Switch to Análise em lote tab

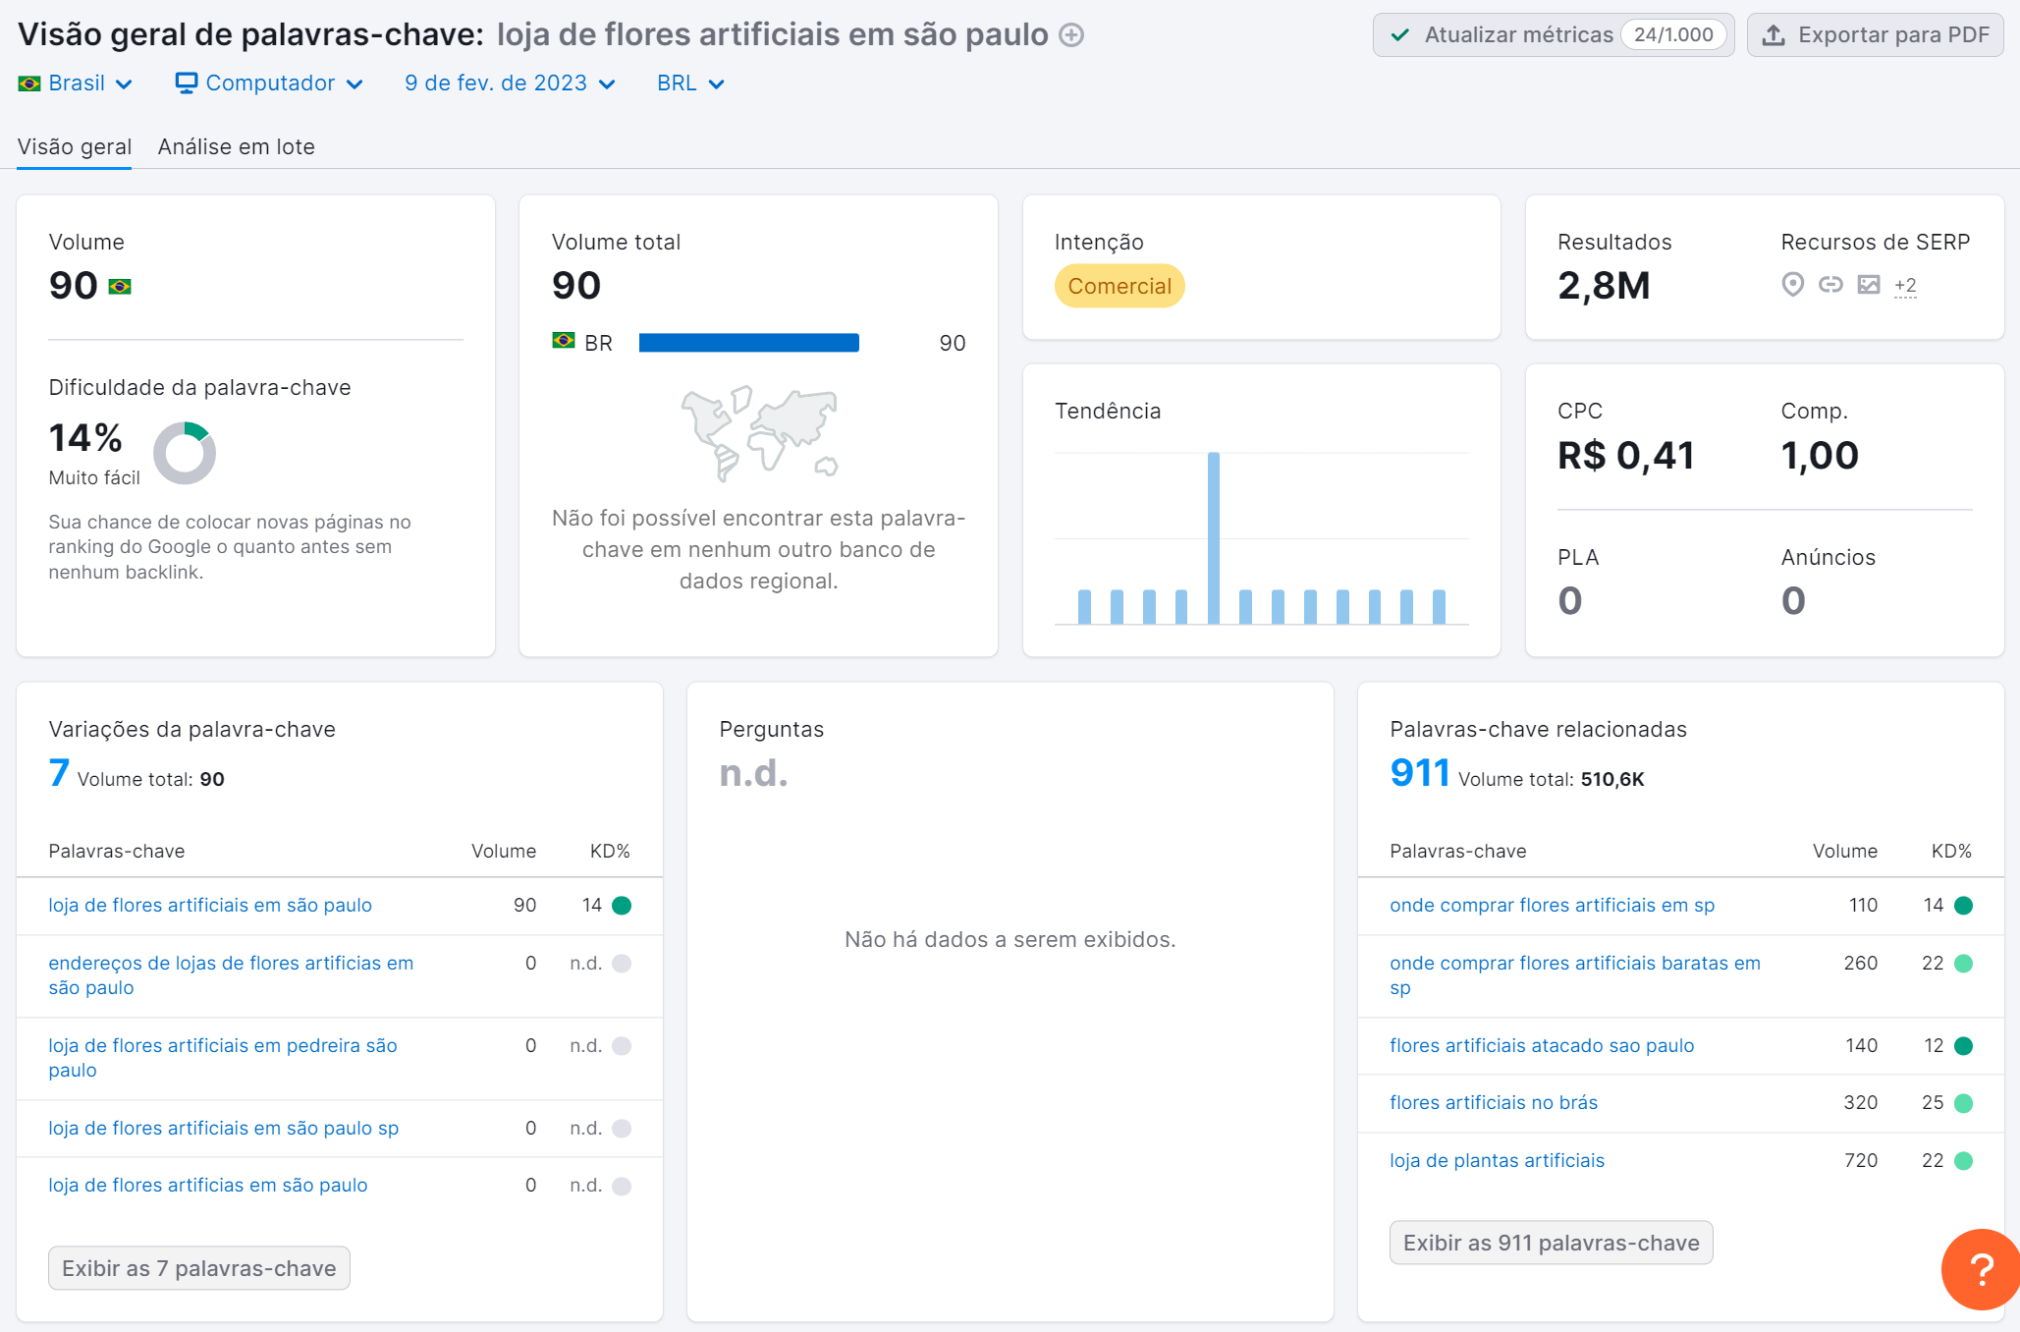236,147
